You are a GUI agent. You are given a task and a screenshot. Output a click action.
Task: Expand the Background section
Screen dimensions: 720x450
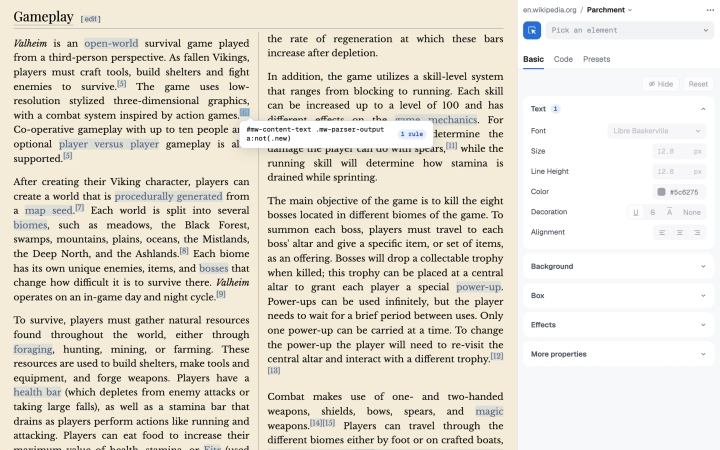(x=618, y=266)
